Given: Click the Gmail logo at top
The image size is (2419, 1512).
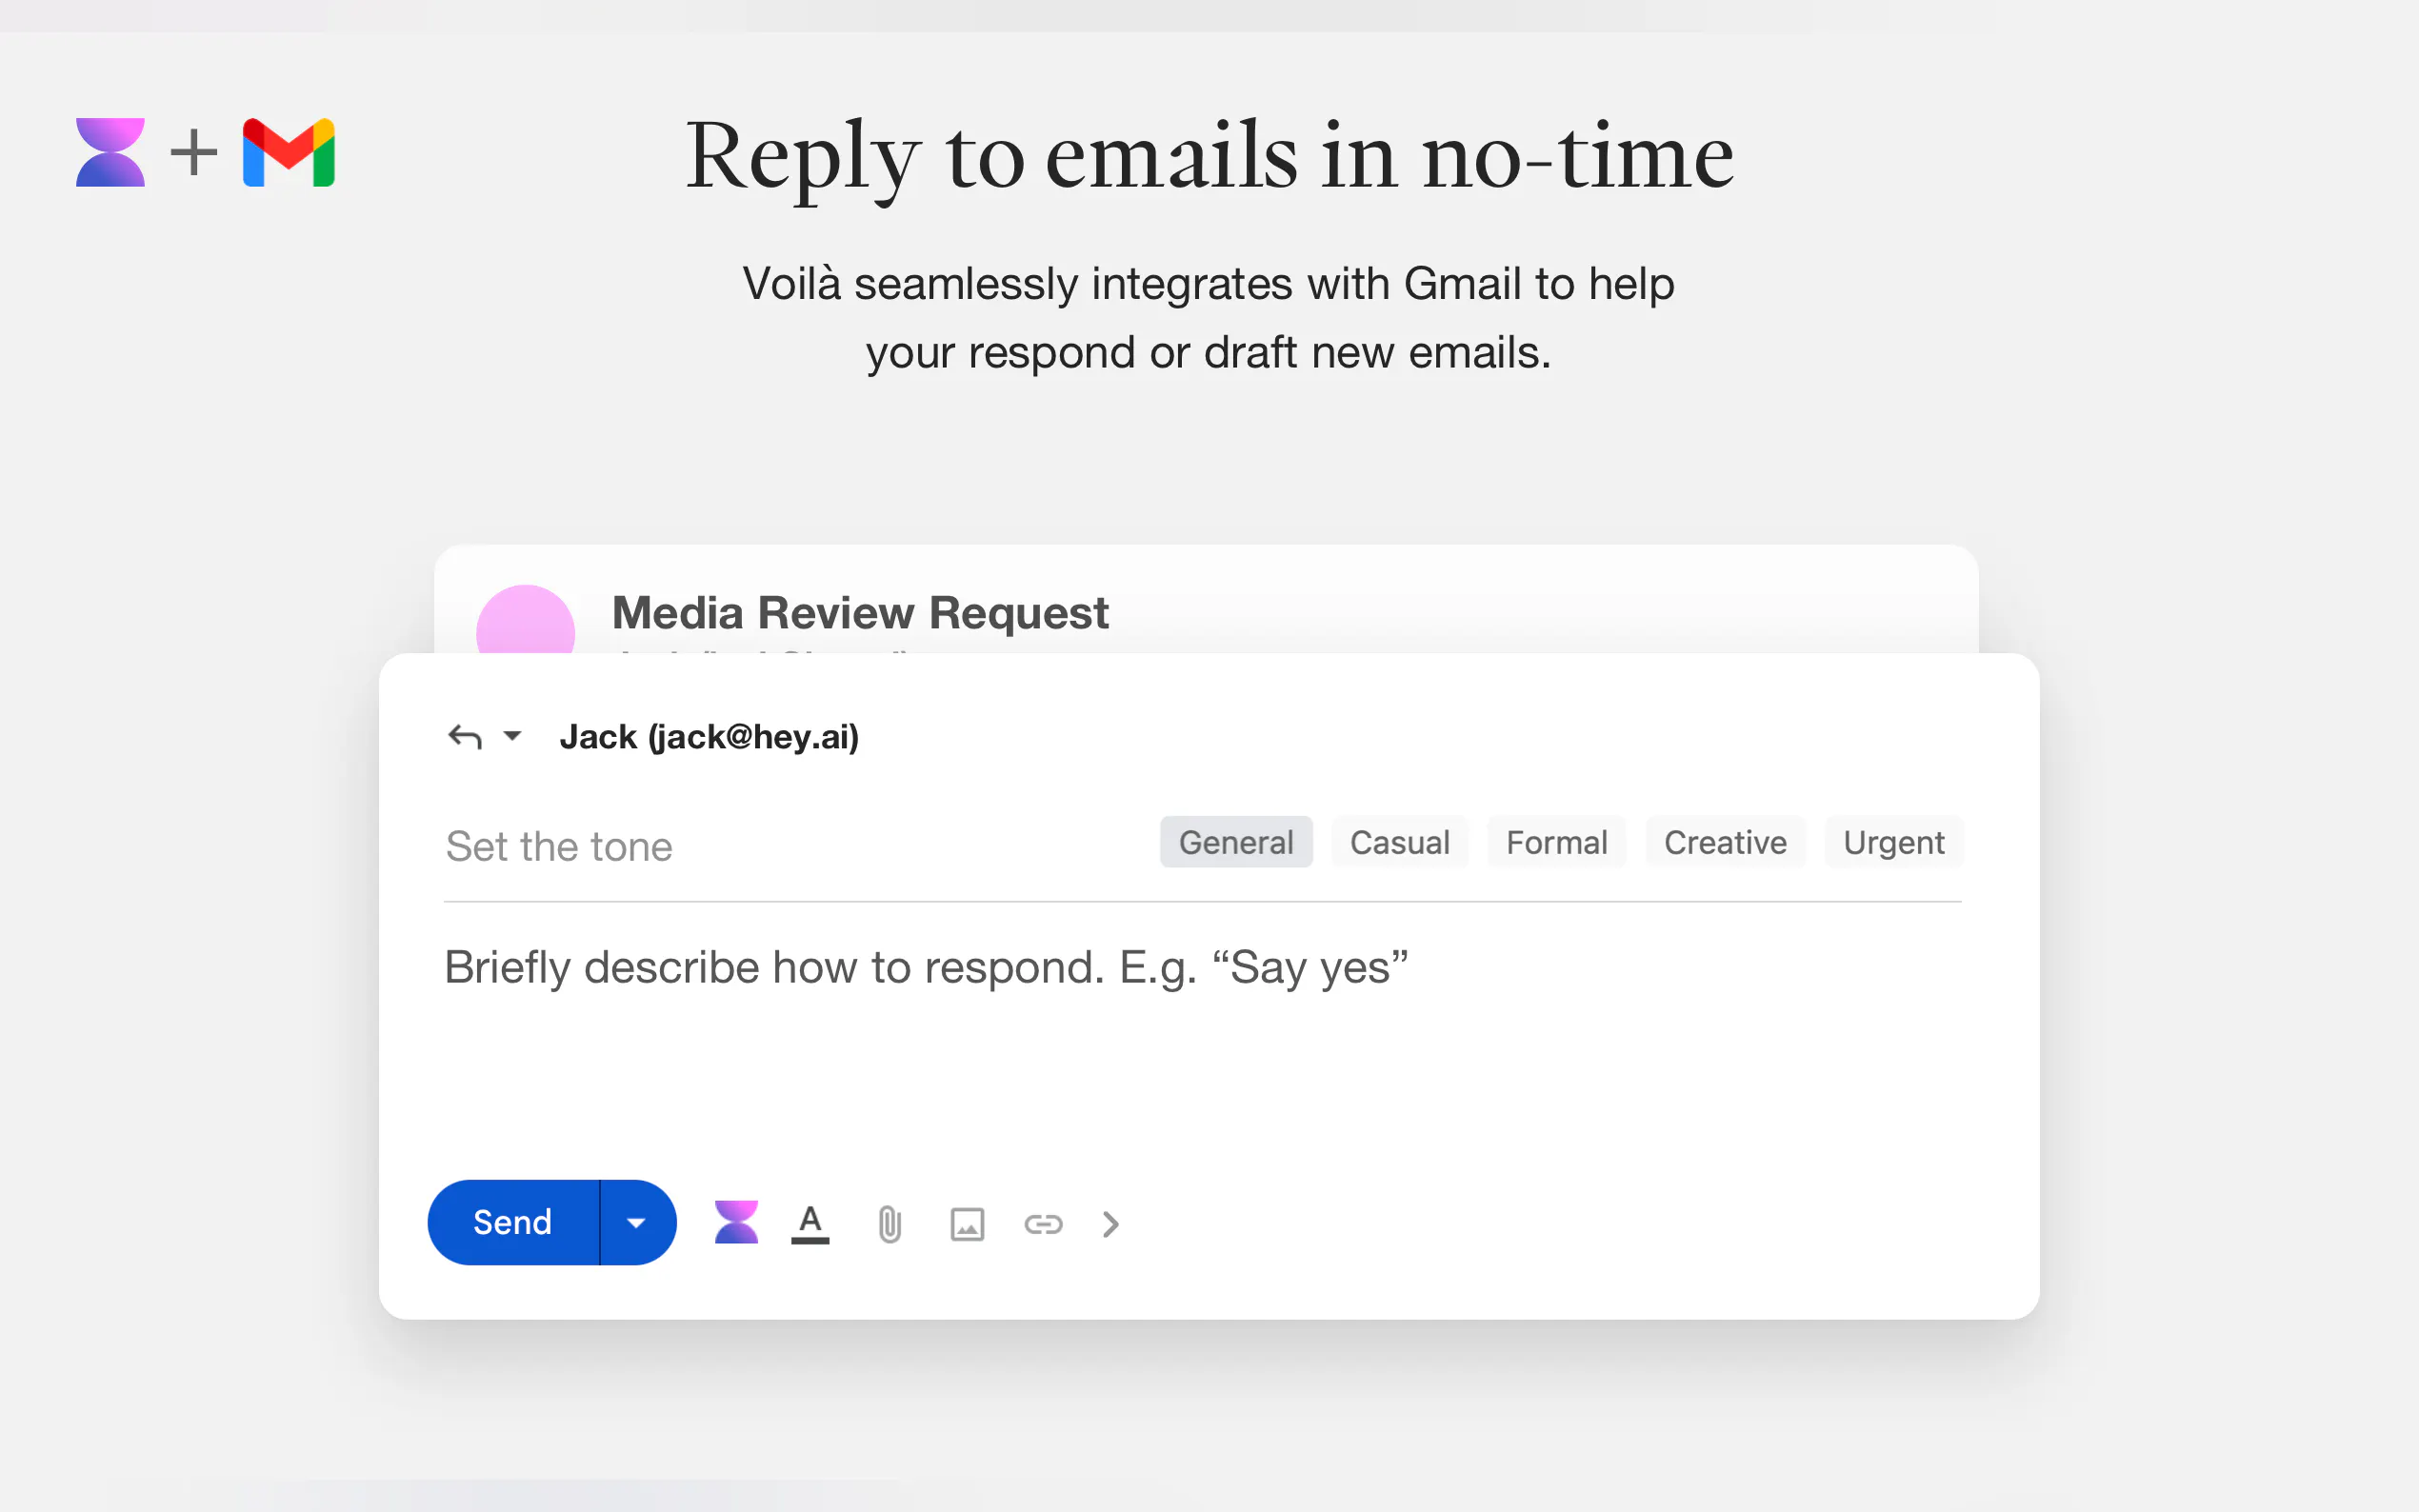Looking at the screenshot, I should tap(289, 153).
